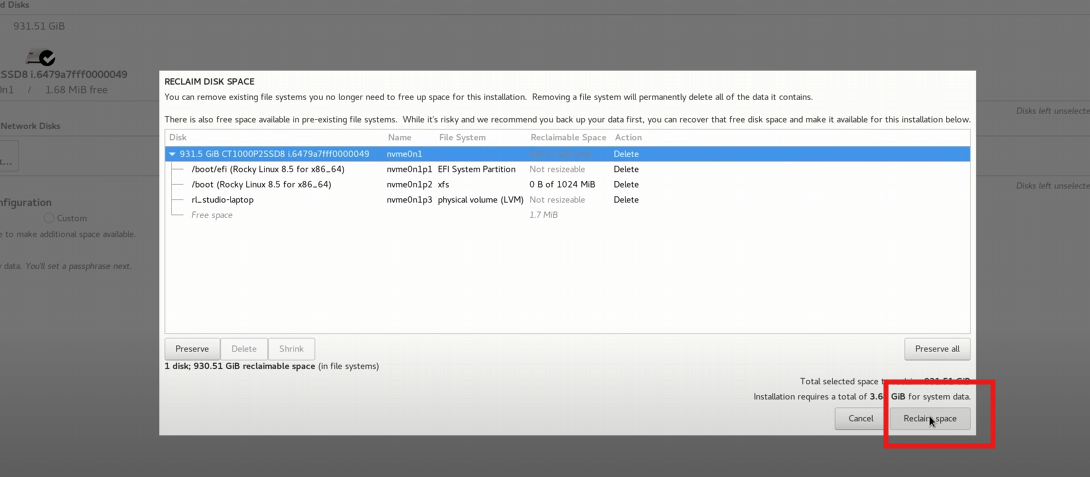Click the Delete action for nvme0n1p3
Viewport: 1090px width, 477px height.
tap(626, 200)
